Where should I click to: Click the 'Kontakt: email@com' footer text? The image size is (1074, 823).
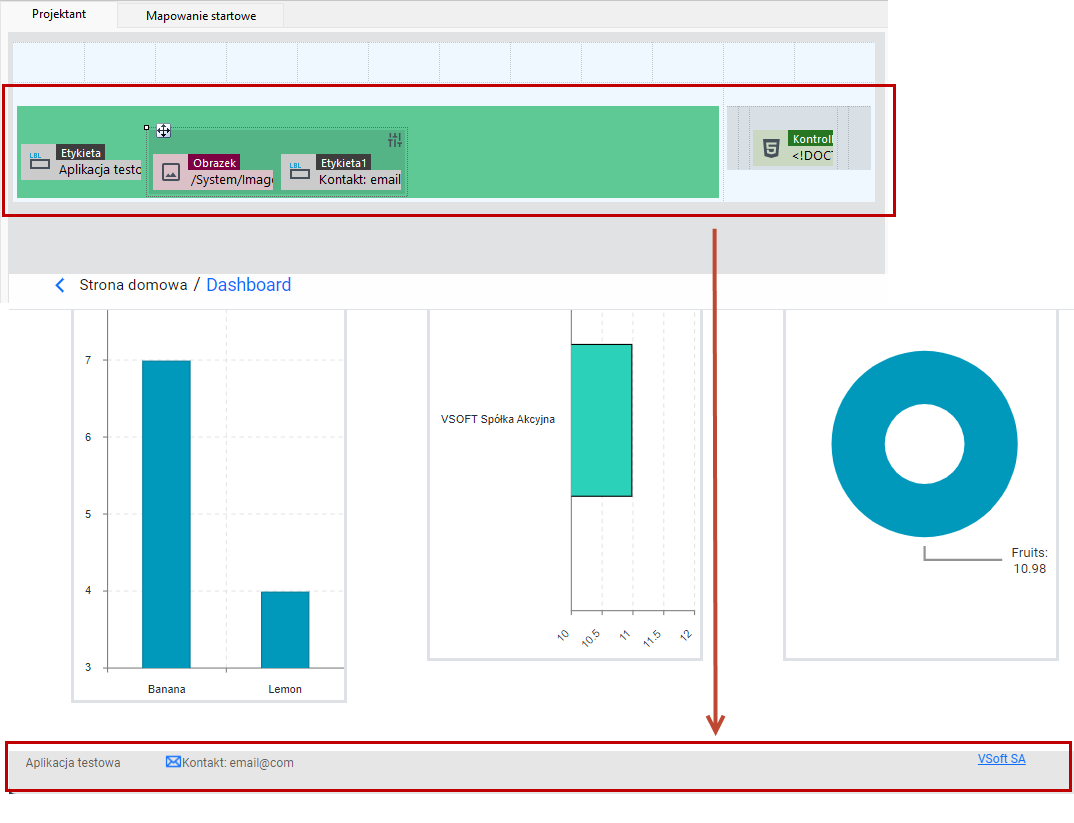(x=238, y=763)
